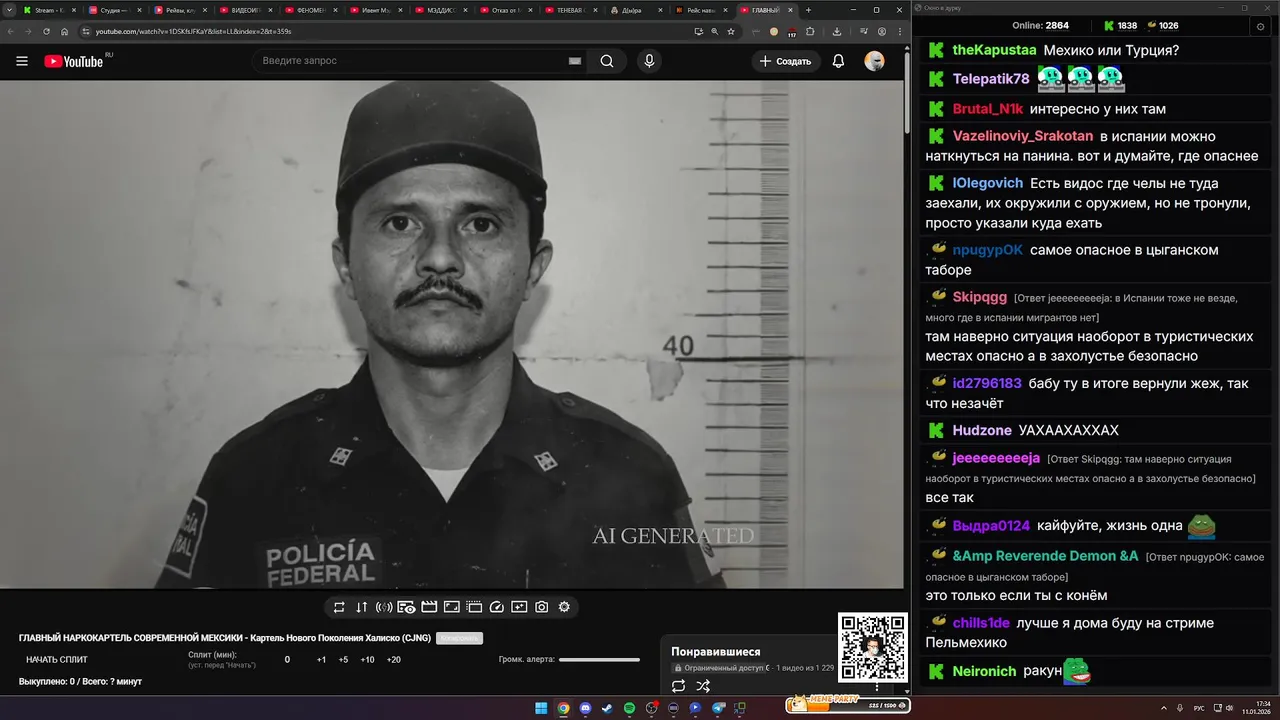Viewport: 1280px width, 720px height.
Task: Click the clapperboard icon in the extension toolbar
Action: pos(429,607)
